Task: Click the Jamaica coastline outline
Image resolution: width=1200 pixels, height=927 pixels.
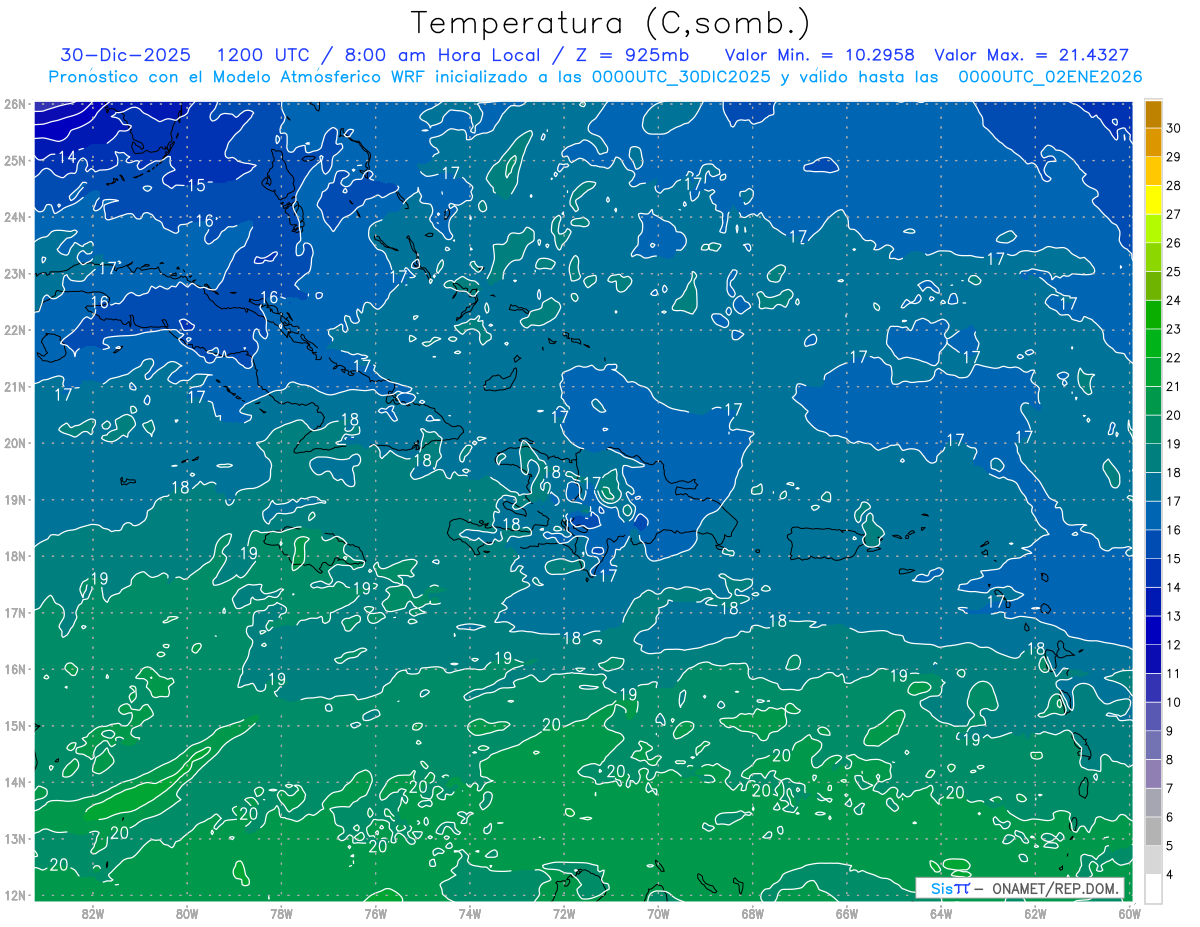Action: (x=315, y=551)
